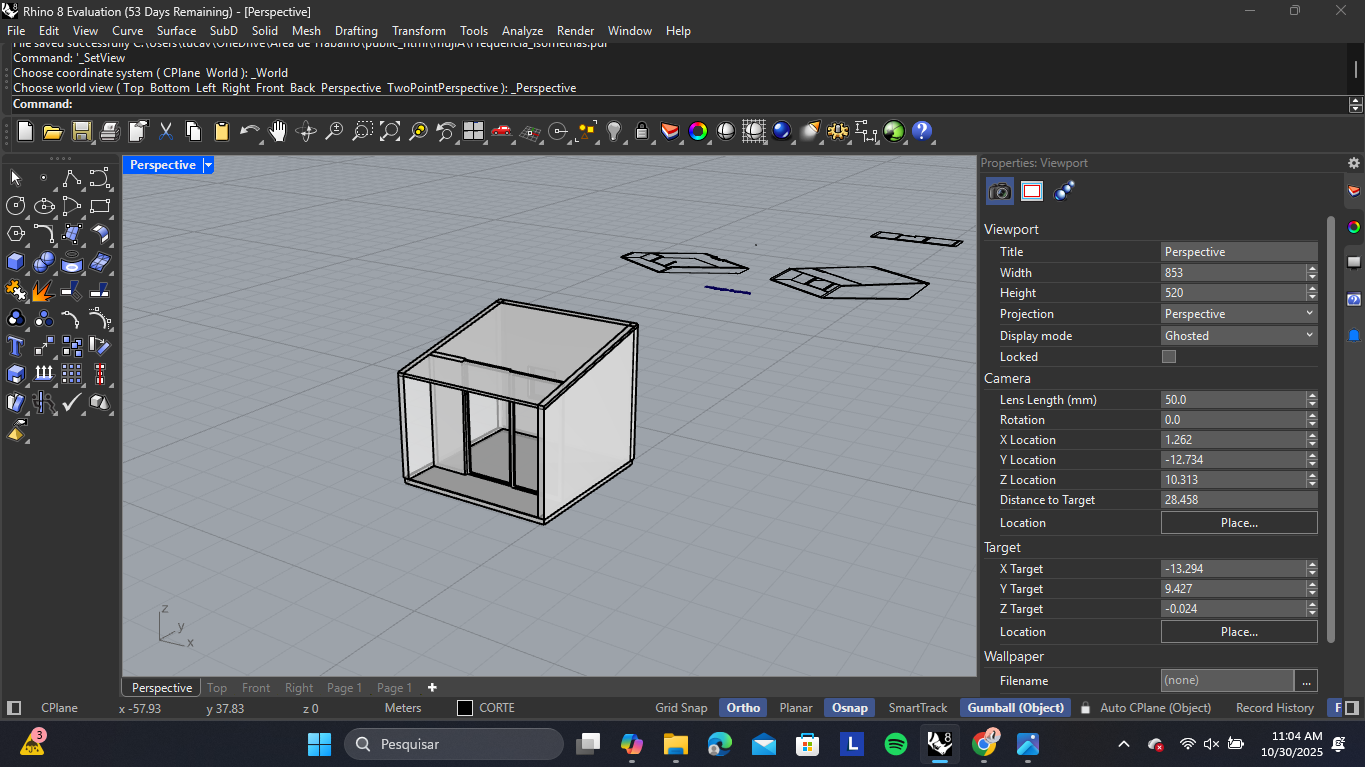This screenshot has width=1365, height=767.
Task: Click the Camera Location Place button
Action: (1238, 523)
